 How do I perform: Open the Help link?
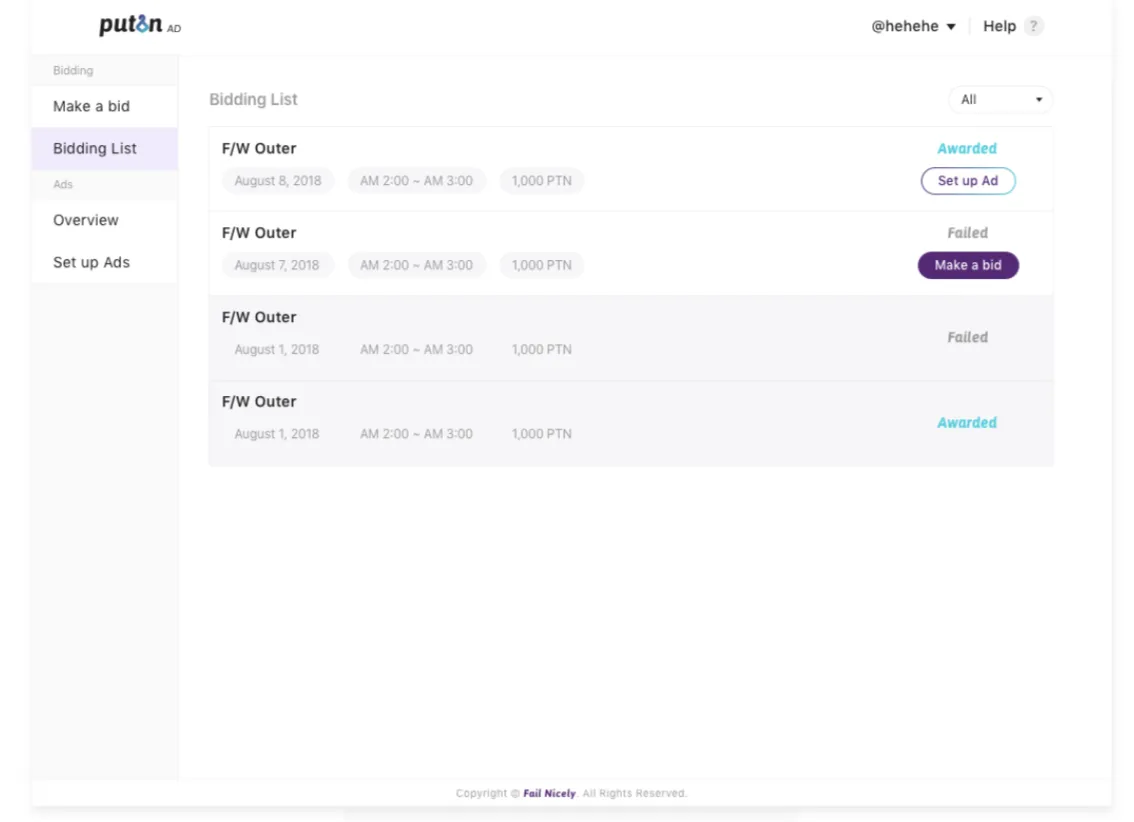pos(999,26)
